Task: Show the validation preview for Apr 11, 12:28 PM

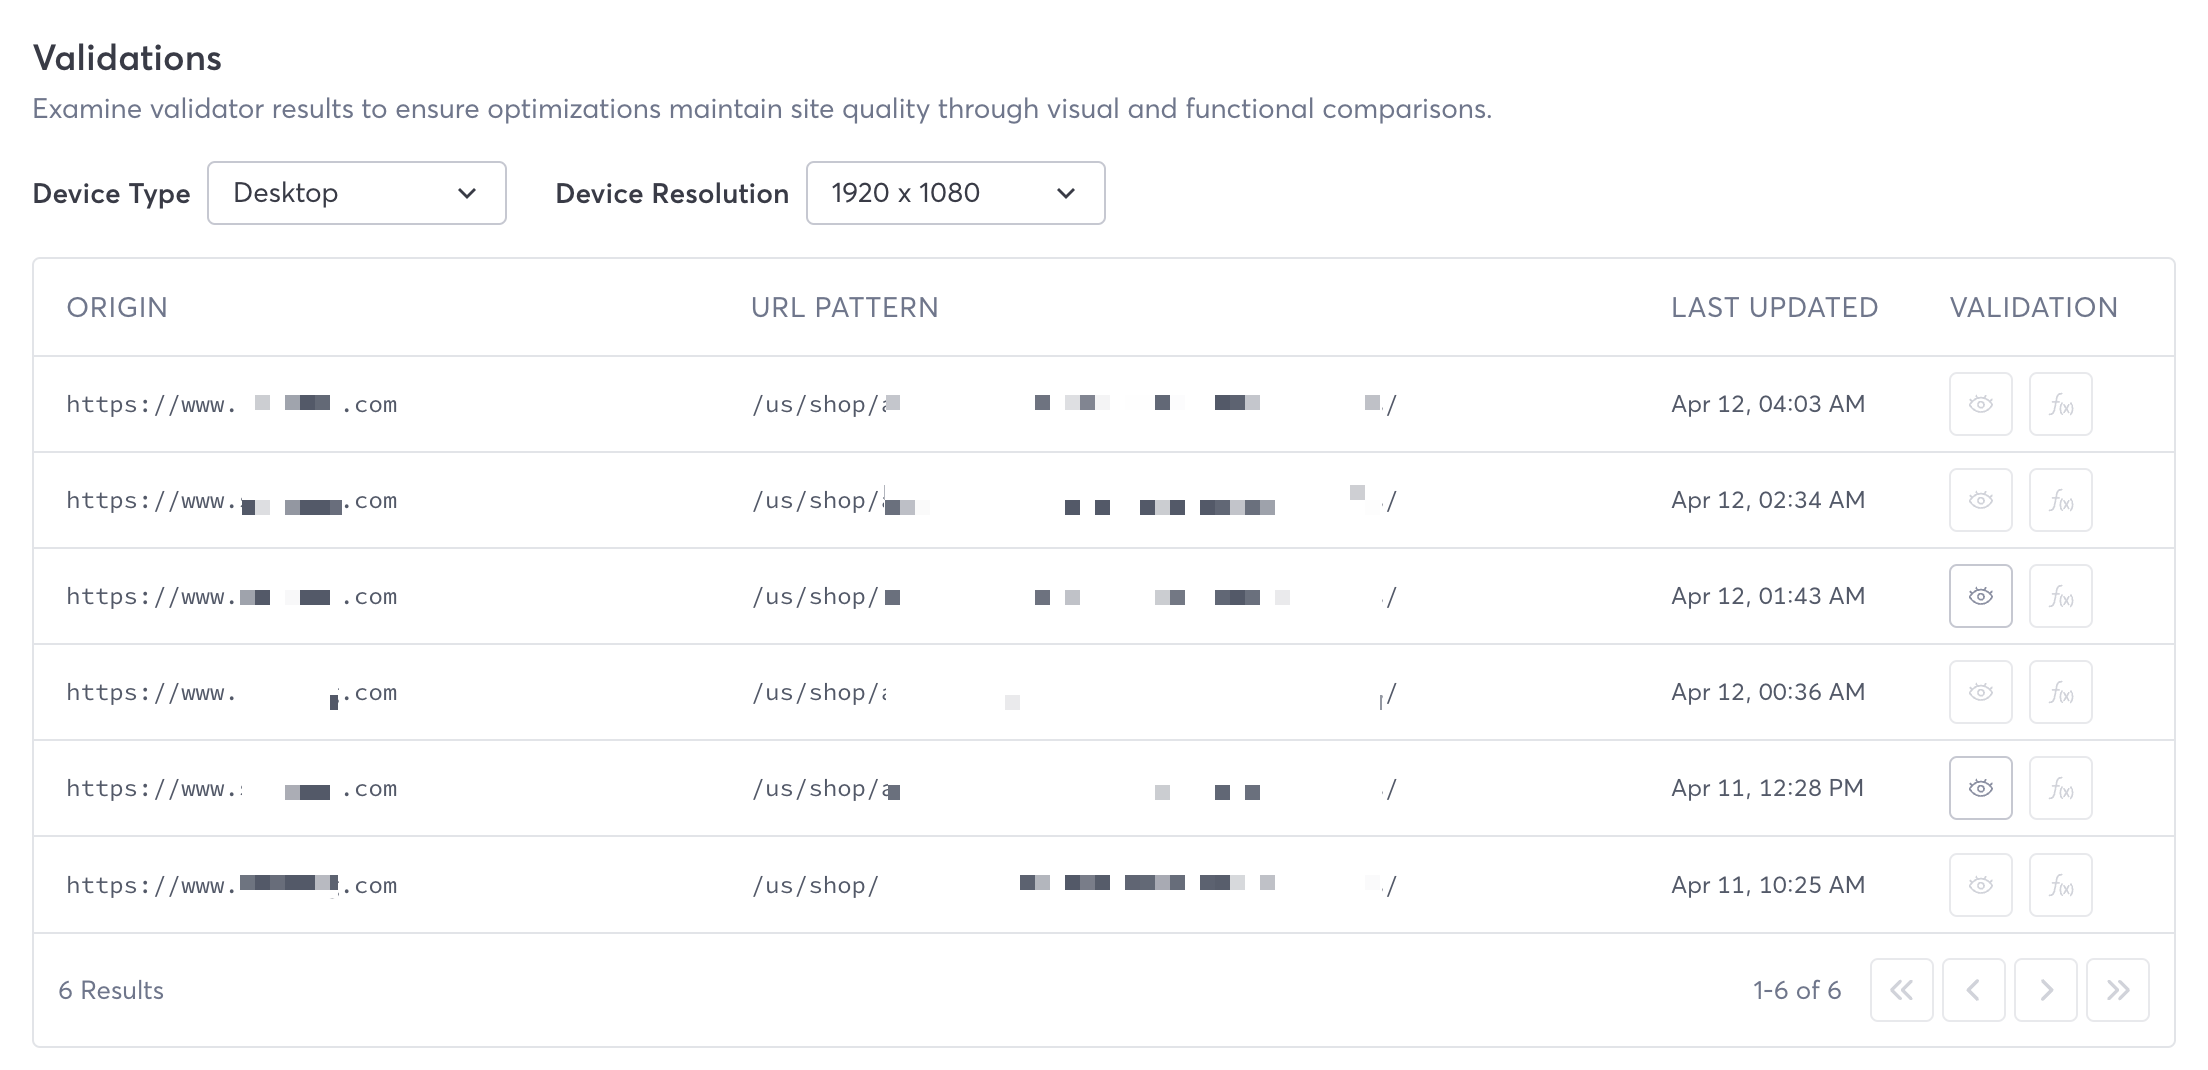Action: point(1981,787)
